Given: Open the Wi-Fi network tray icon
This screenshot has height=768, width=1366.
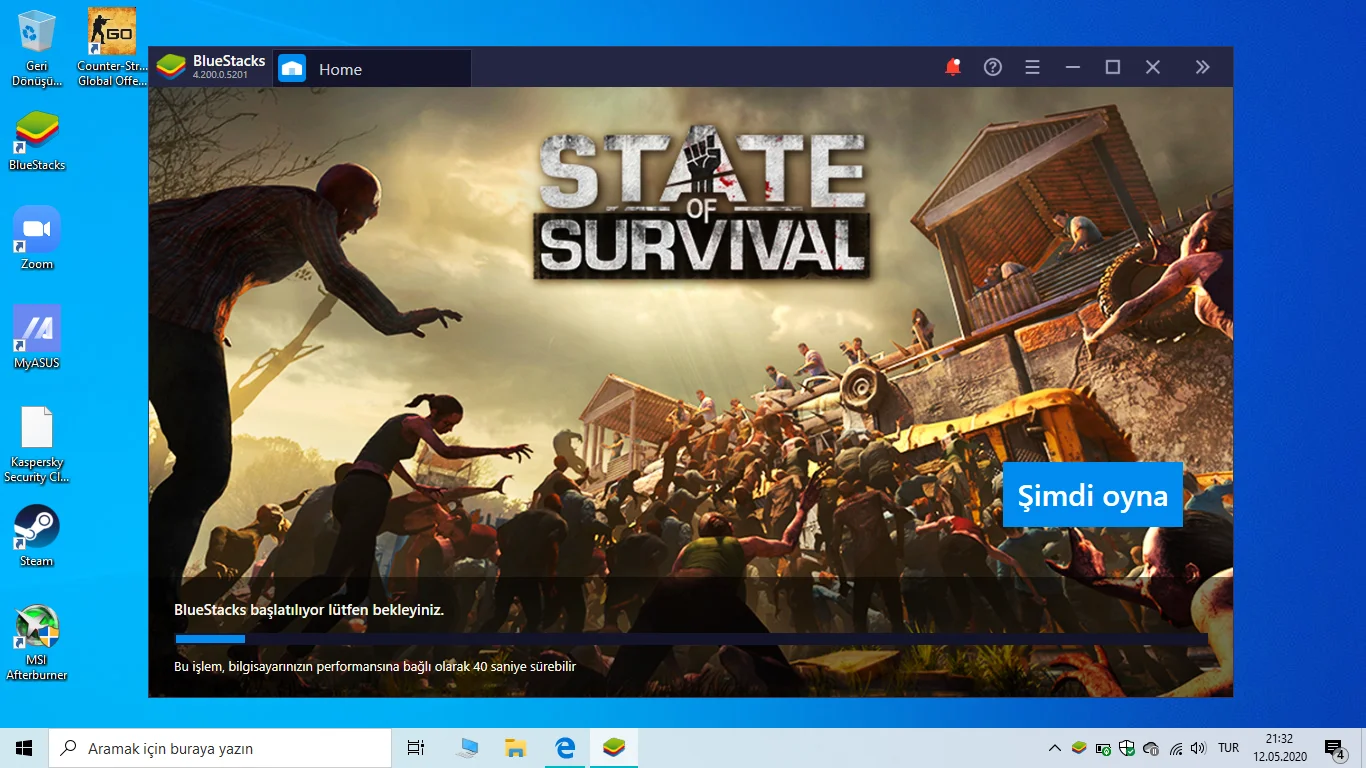Looking at the screenshot, I should 1175,748.
